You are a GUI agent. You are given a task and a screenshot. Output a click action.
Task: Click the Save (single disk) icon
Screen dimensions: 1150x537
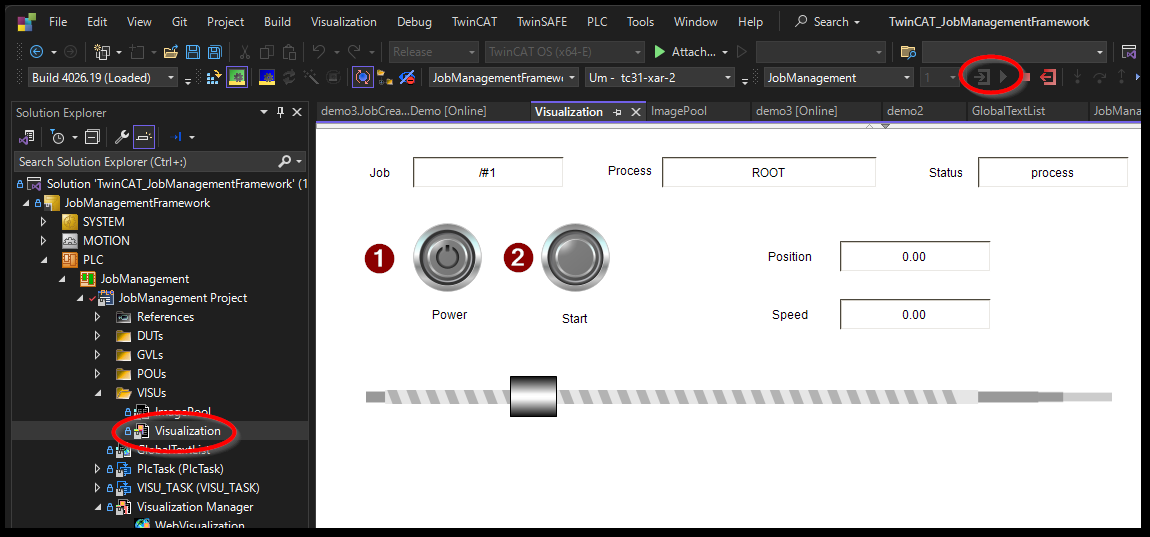click(193, 52)
